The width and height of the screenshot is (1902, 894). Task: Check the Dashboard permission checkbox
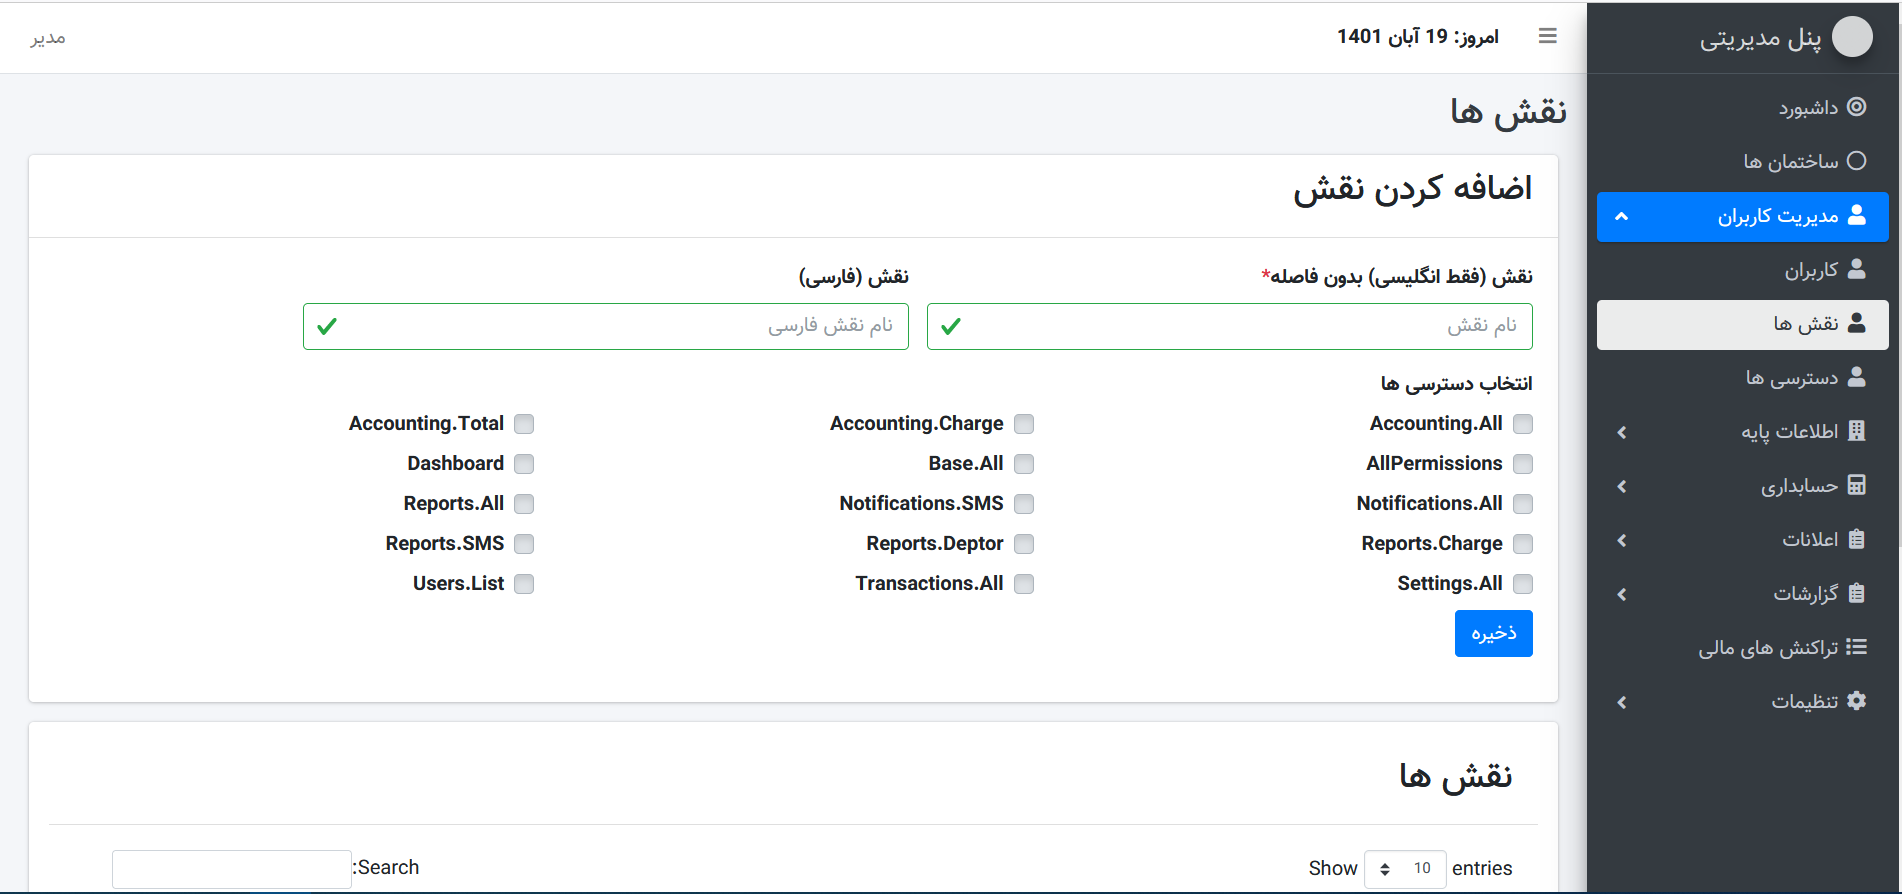(524, 464)
